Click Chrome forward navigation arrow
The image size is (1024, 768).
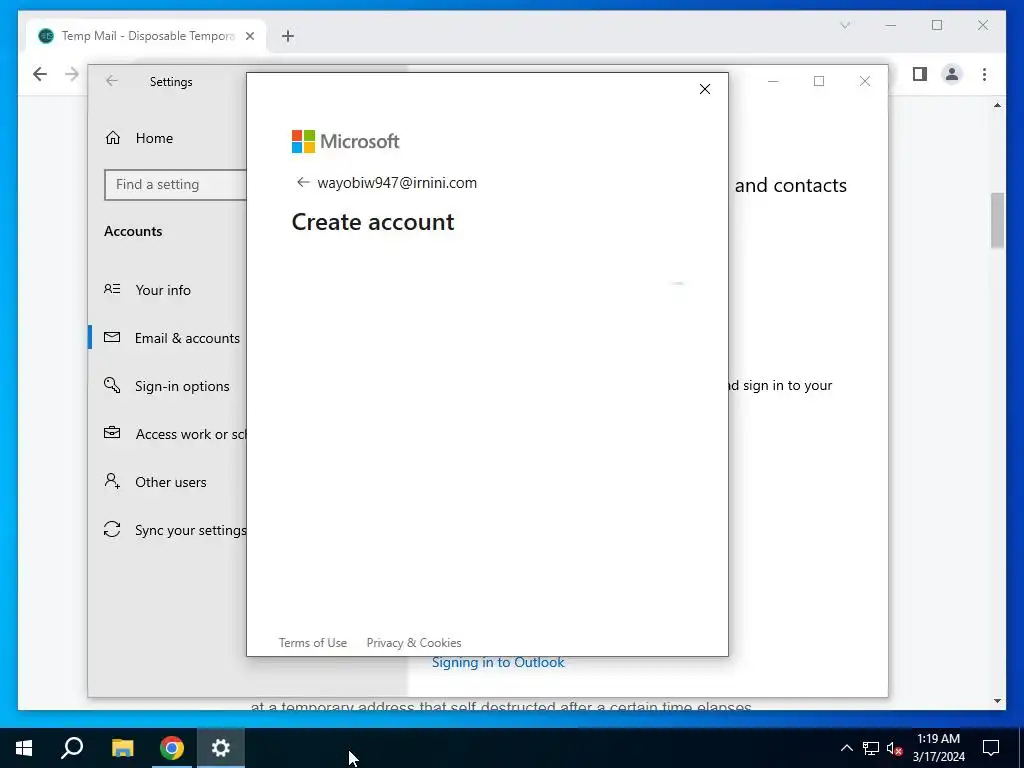click(72, 74)
